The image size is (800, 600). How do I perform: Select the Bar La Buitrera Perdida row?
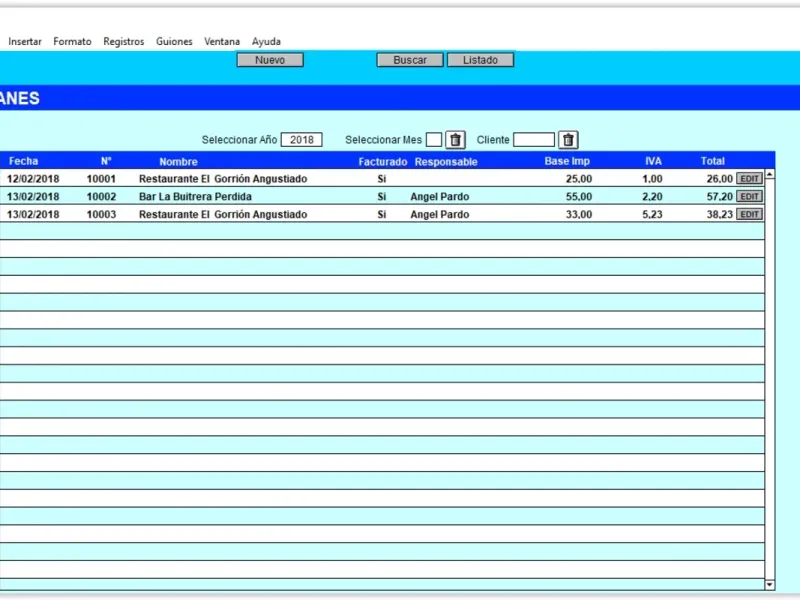click(x=195, y=197)
